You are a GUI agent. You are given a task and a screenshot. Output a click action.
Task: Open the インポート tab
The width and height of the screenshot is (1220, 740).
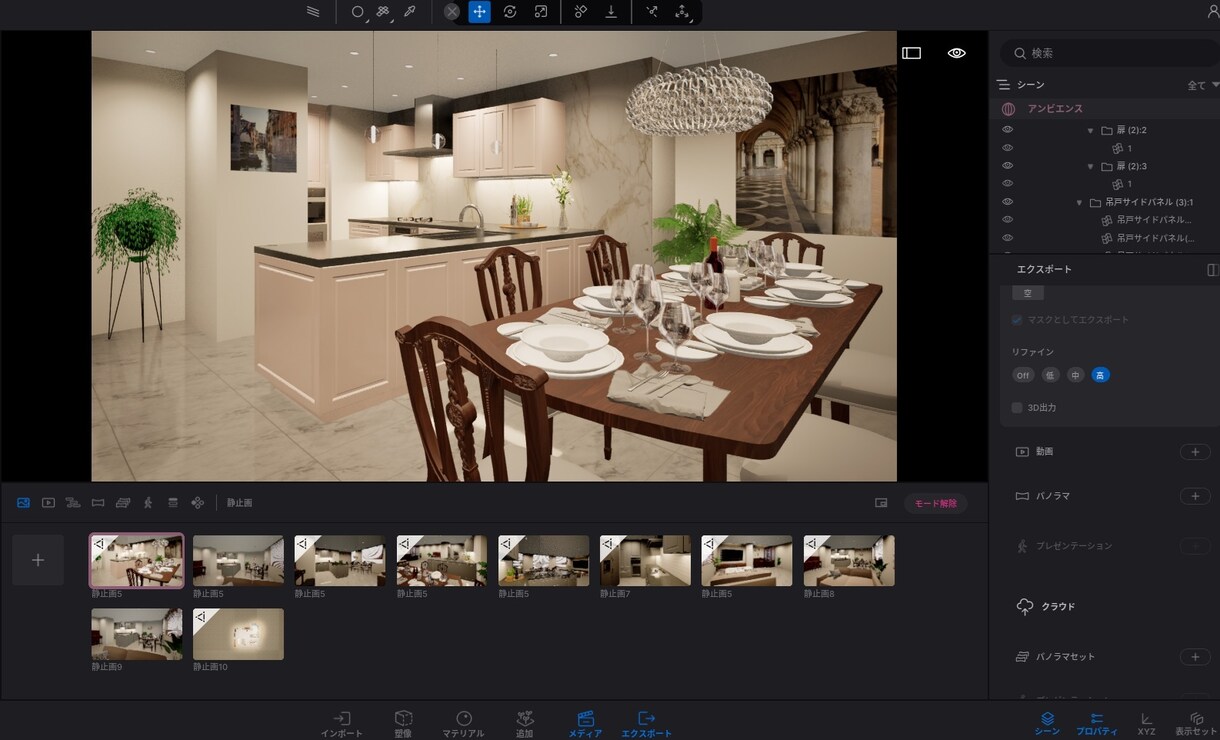click(x=342, y=724)
